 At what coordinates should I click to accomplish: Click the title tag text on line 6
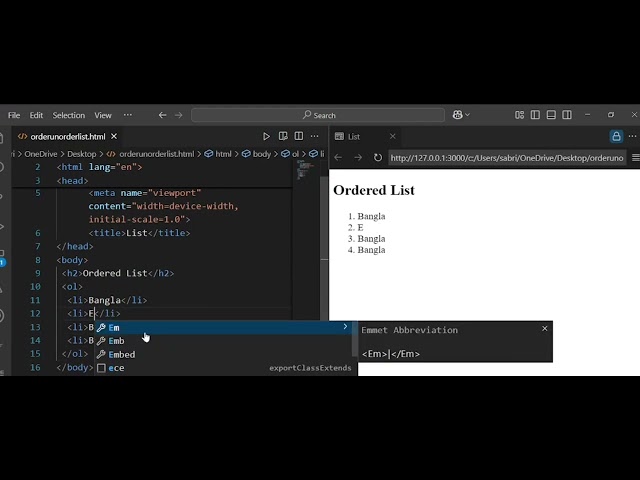[x=139, y=233]
